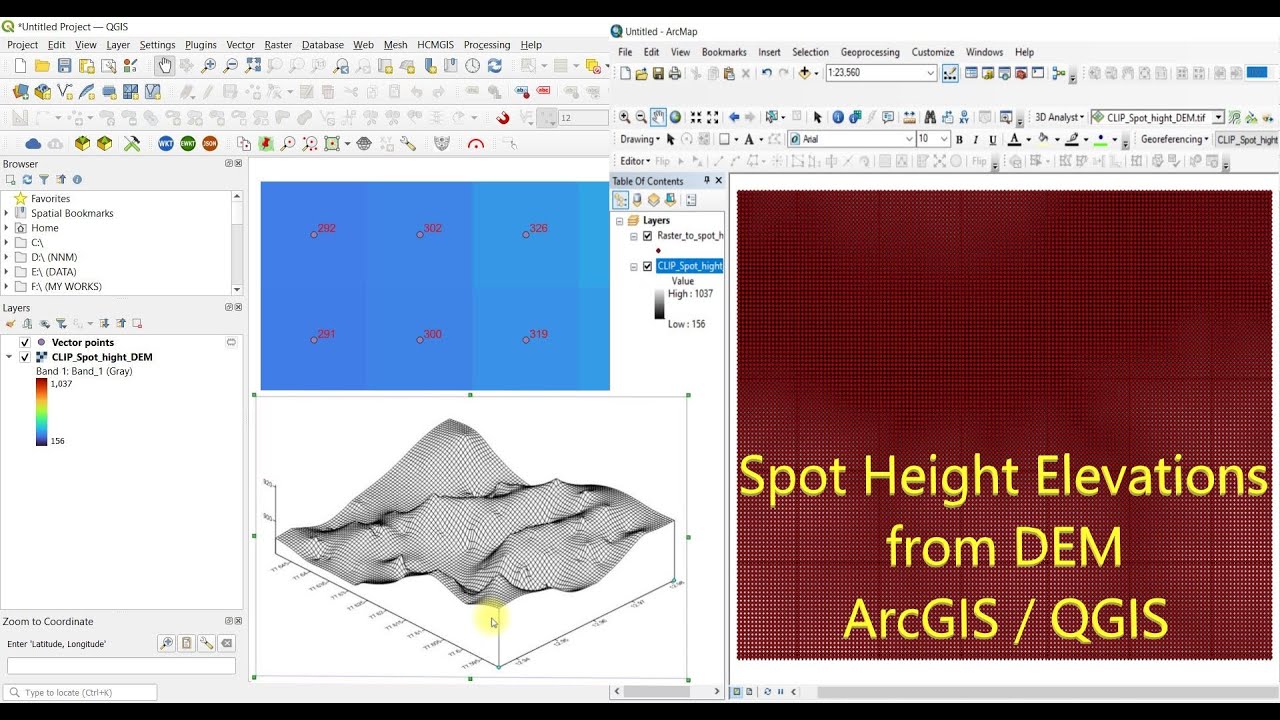Open the Arial font dropdown
Image resolution: width=1280 pixels, height=720 pixels.
(909, 139)
